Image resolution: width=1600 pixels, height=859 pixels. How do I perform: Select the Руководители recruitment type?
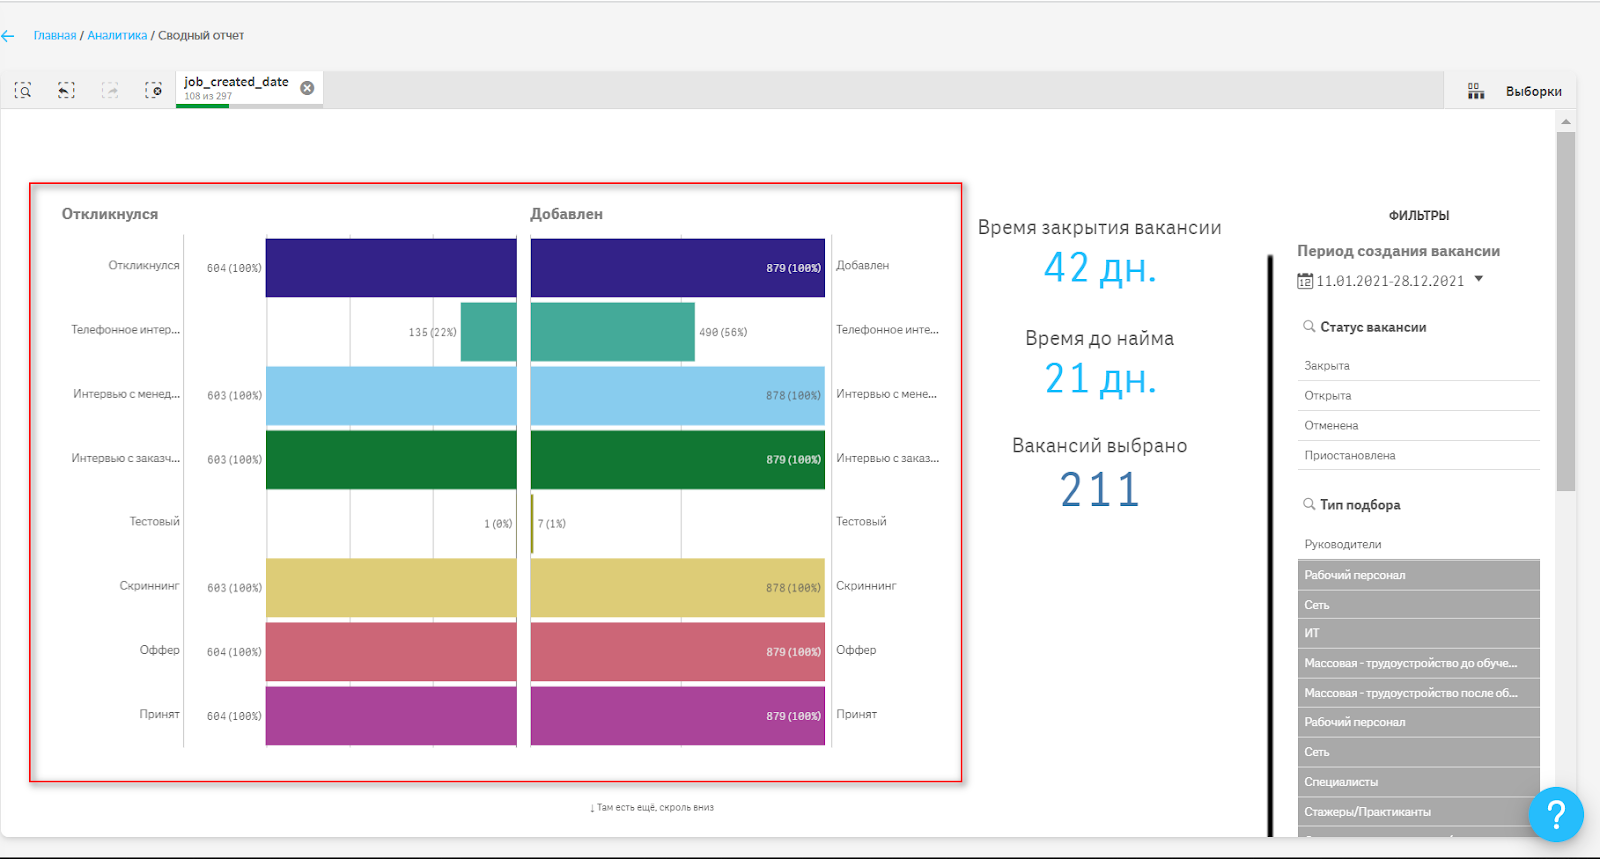[1418, 544]
